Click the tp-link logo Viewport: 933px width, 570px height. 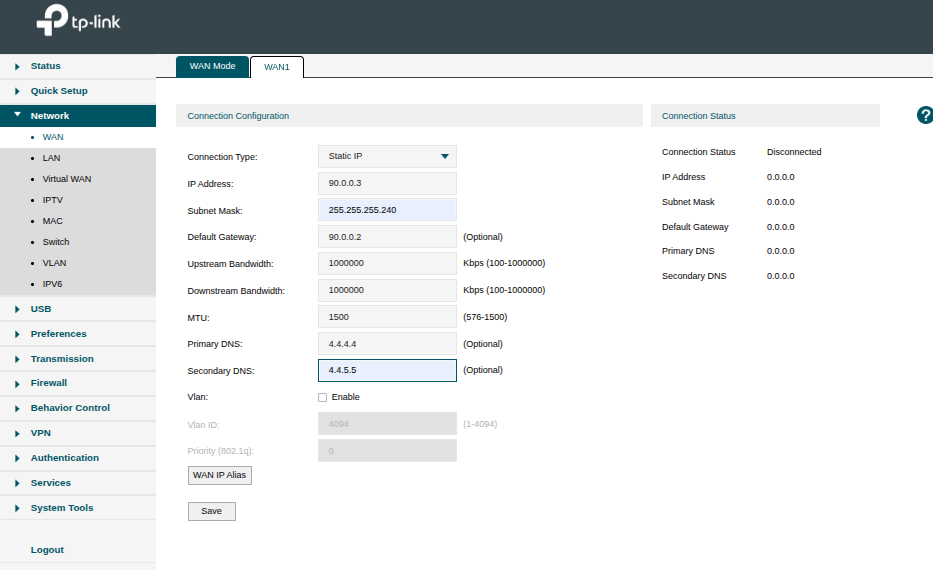click(x=78, y=20)
